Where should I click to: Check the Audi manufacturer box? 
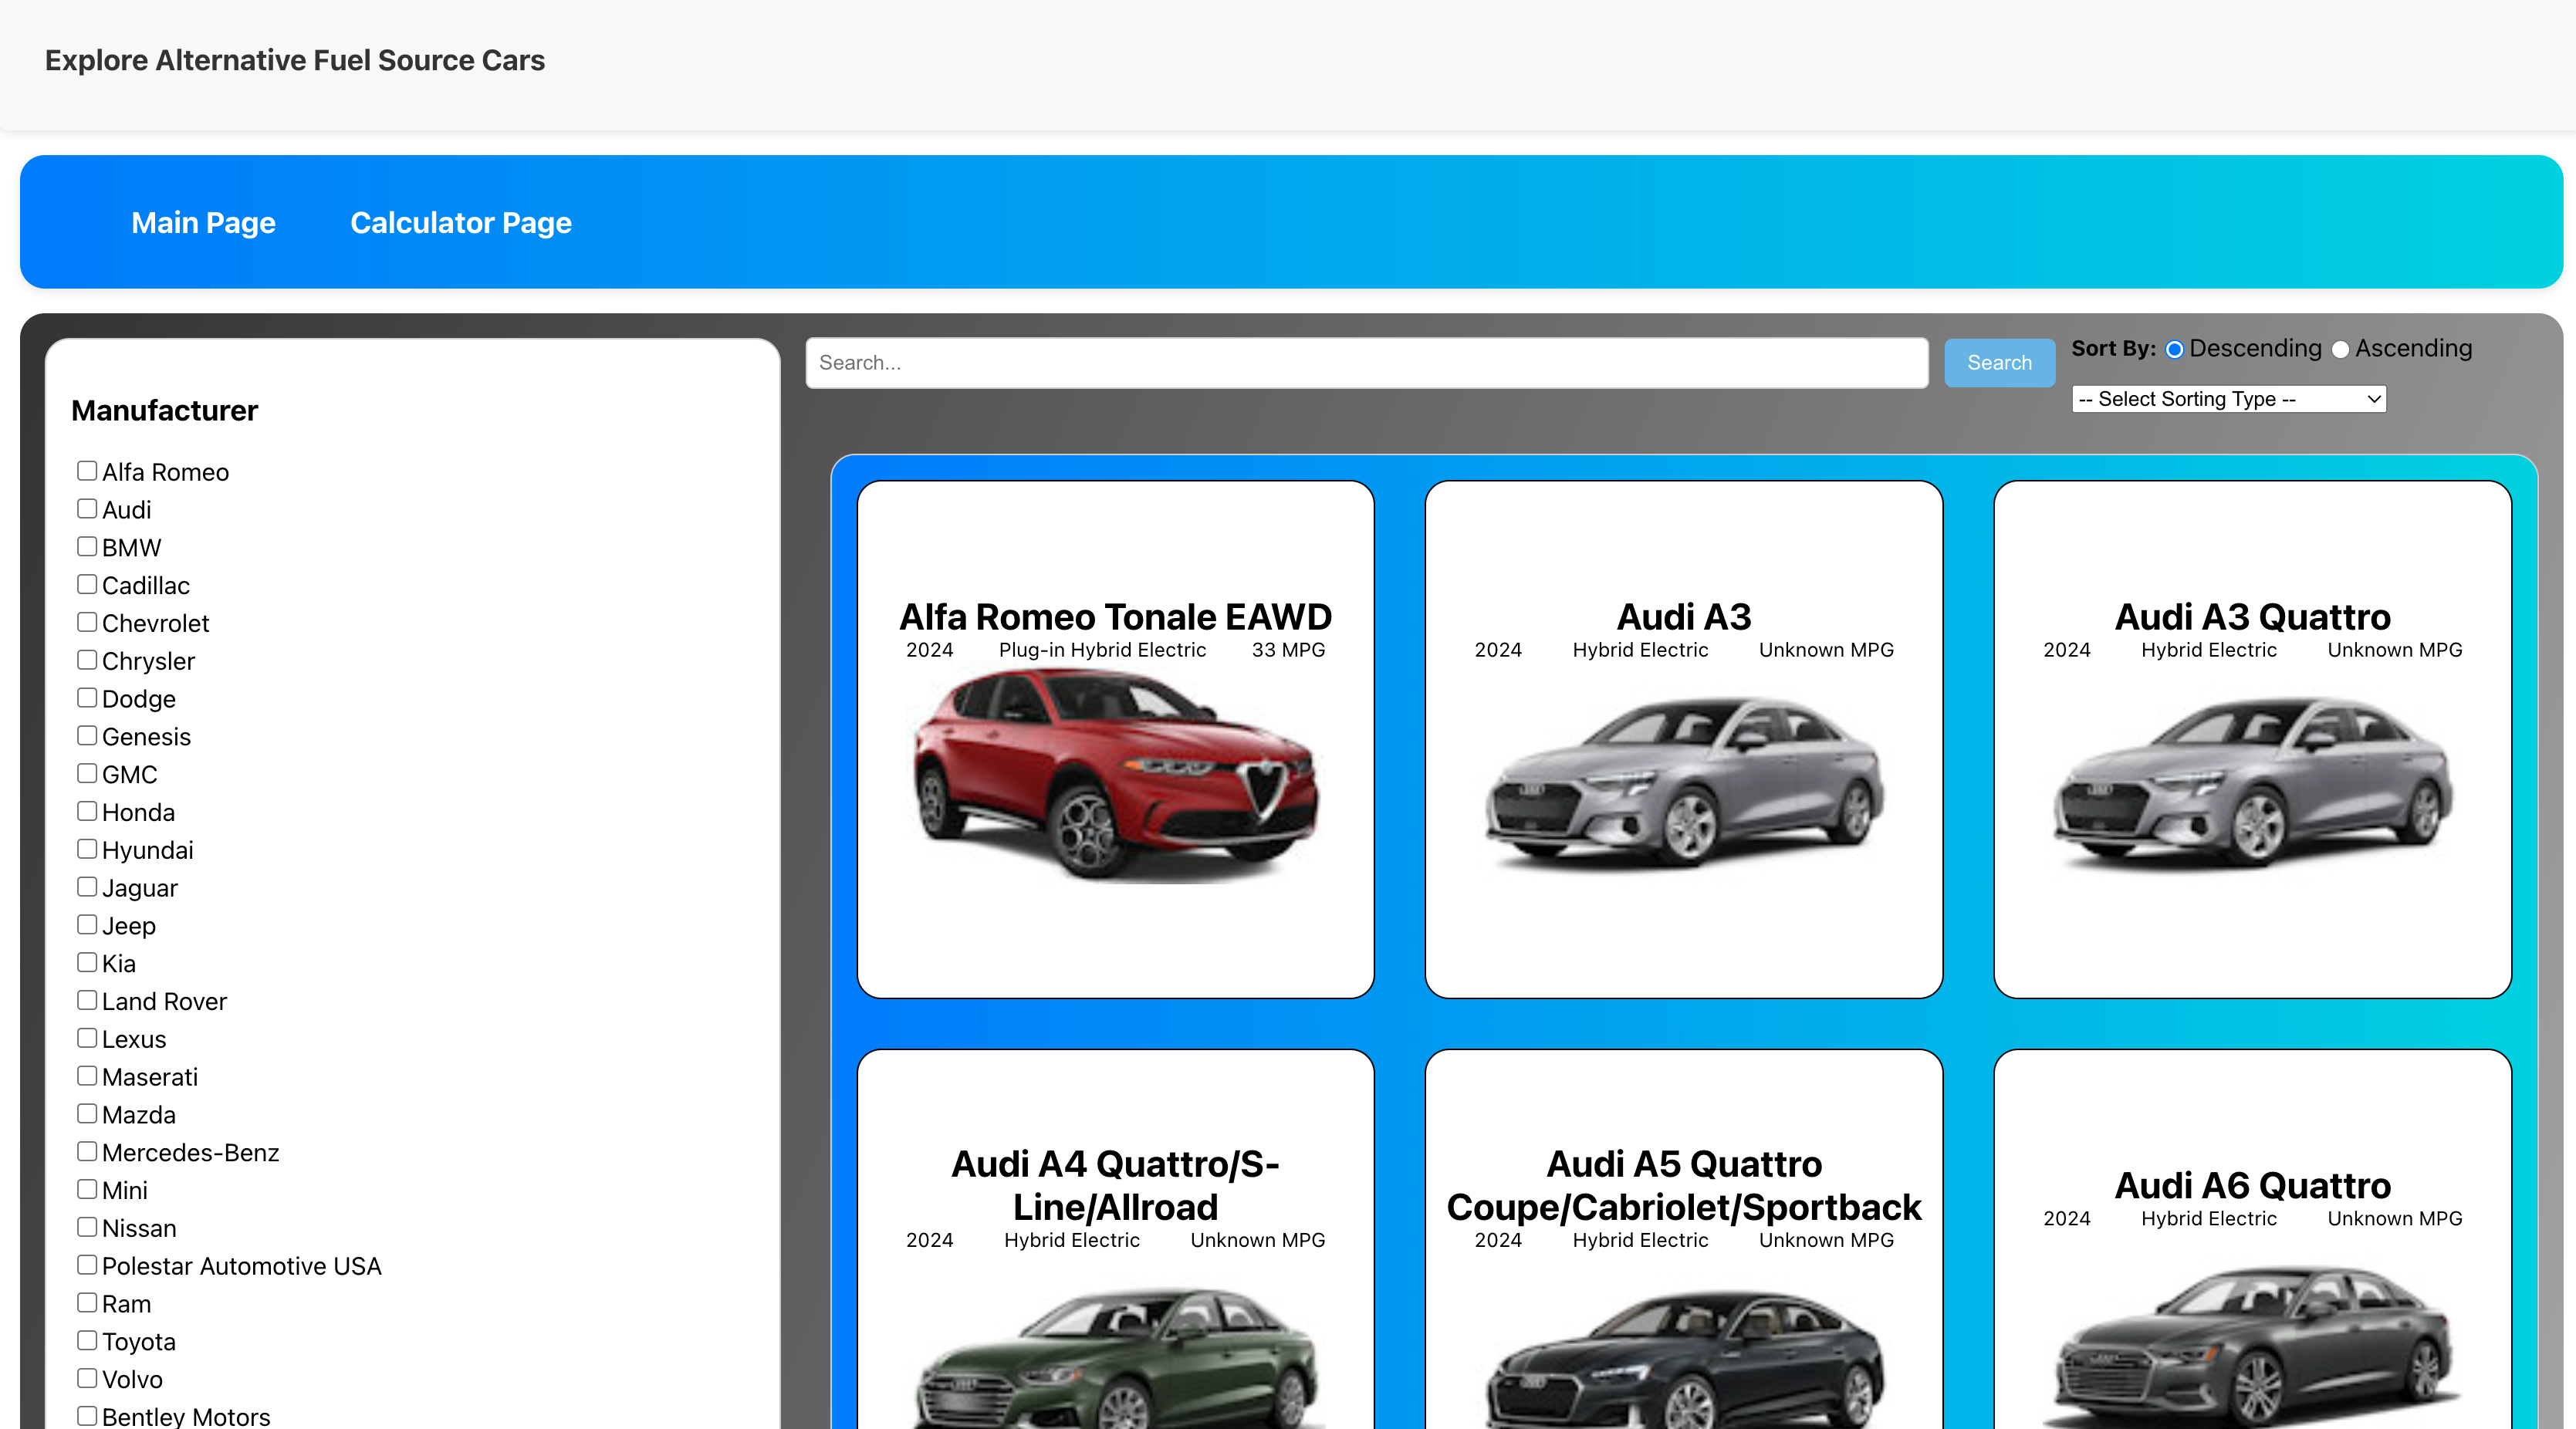click(x=87, y=508)
